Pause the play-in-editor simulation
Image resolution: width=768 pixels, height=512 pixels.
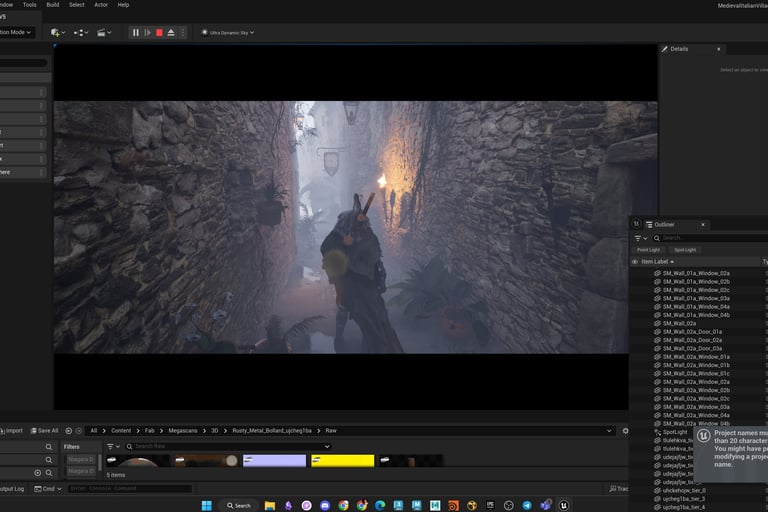coord(136,33)
